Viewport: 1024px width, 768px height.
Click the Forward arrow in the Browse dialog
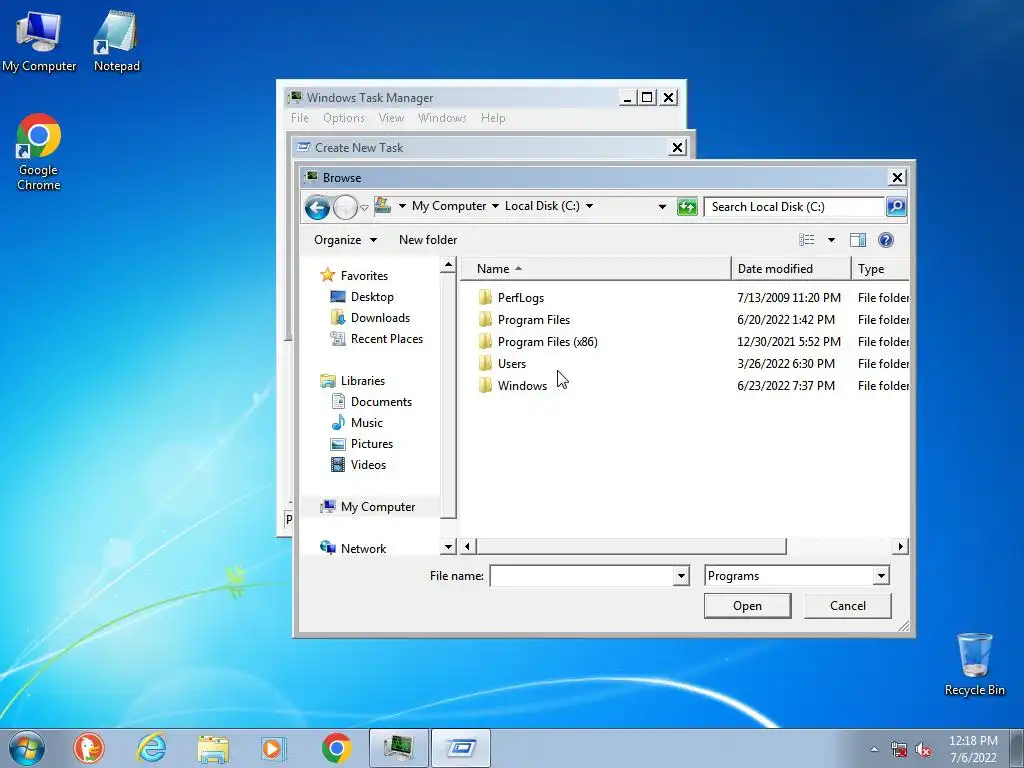(x=345, y=208)
